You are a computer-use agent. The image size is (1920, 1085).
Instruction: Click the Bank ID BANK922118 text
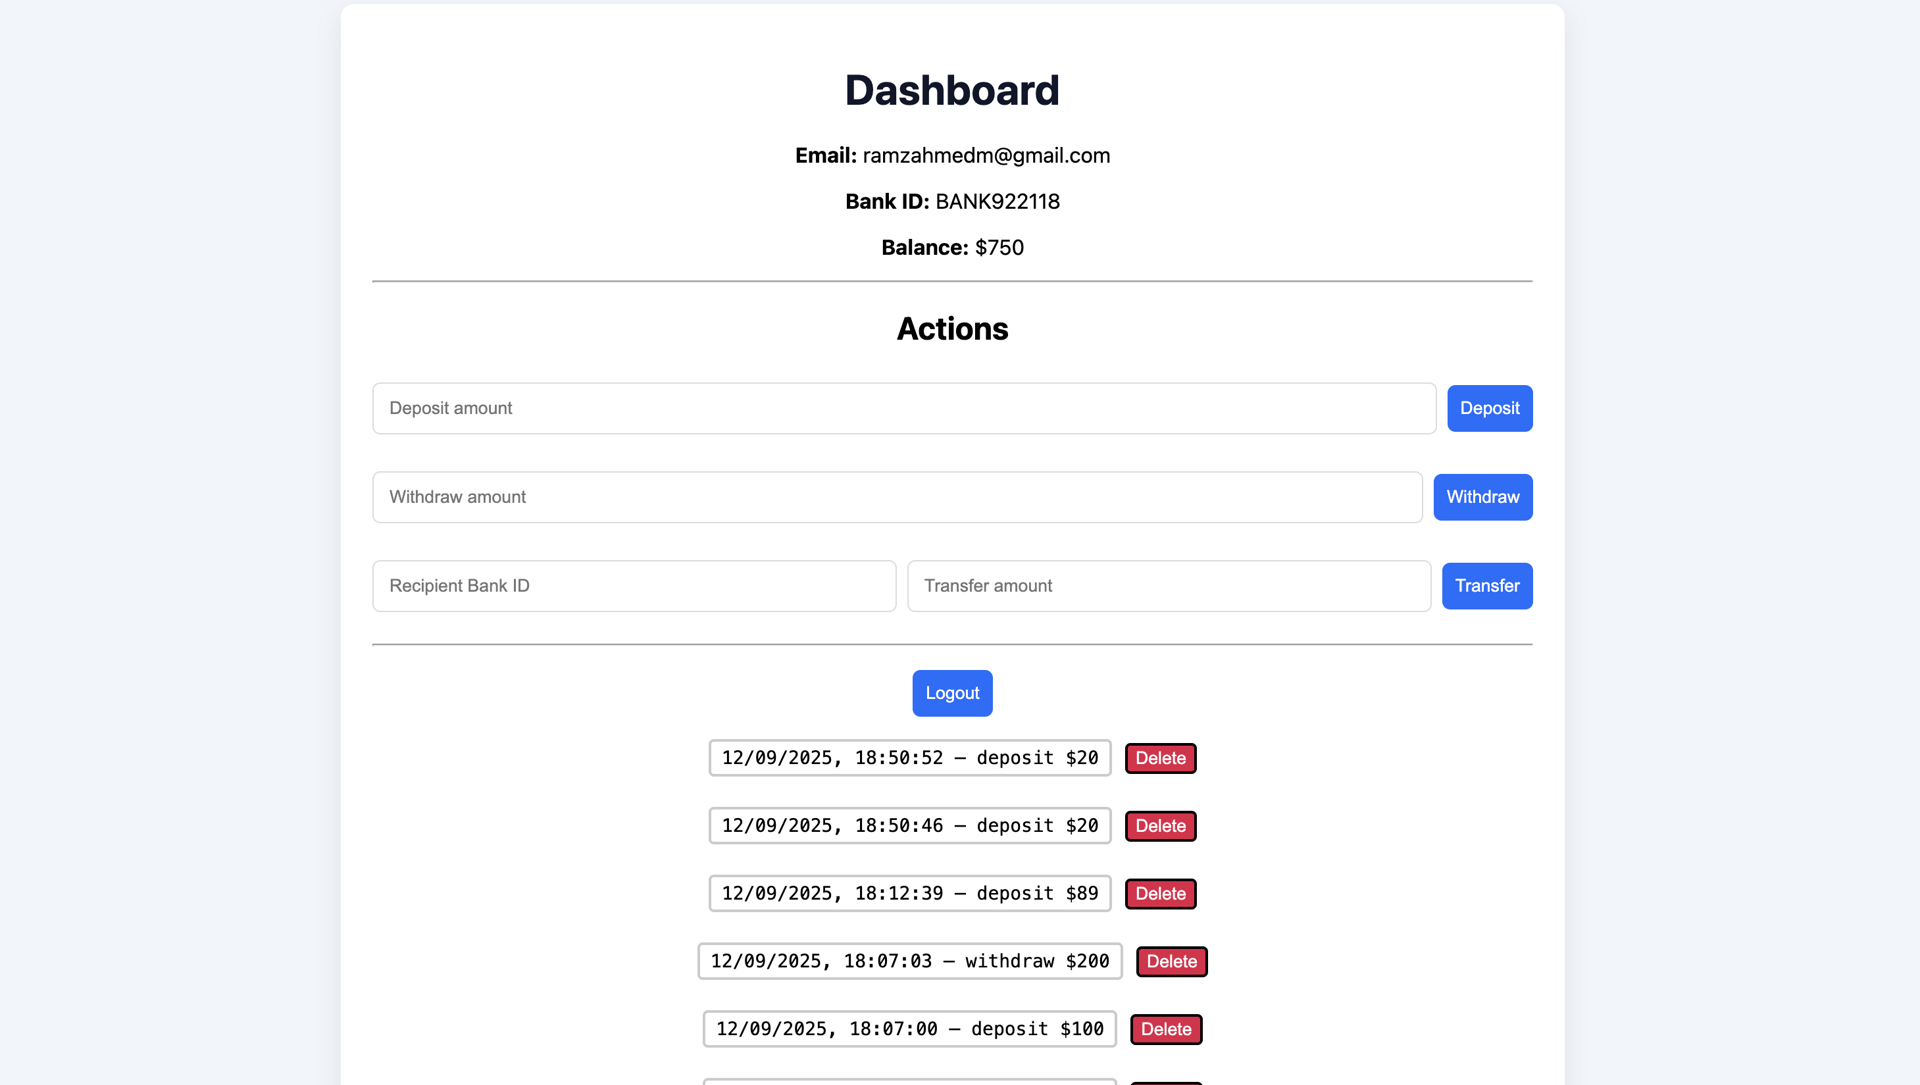(x=997, y=201)
